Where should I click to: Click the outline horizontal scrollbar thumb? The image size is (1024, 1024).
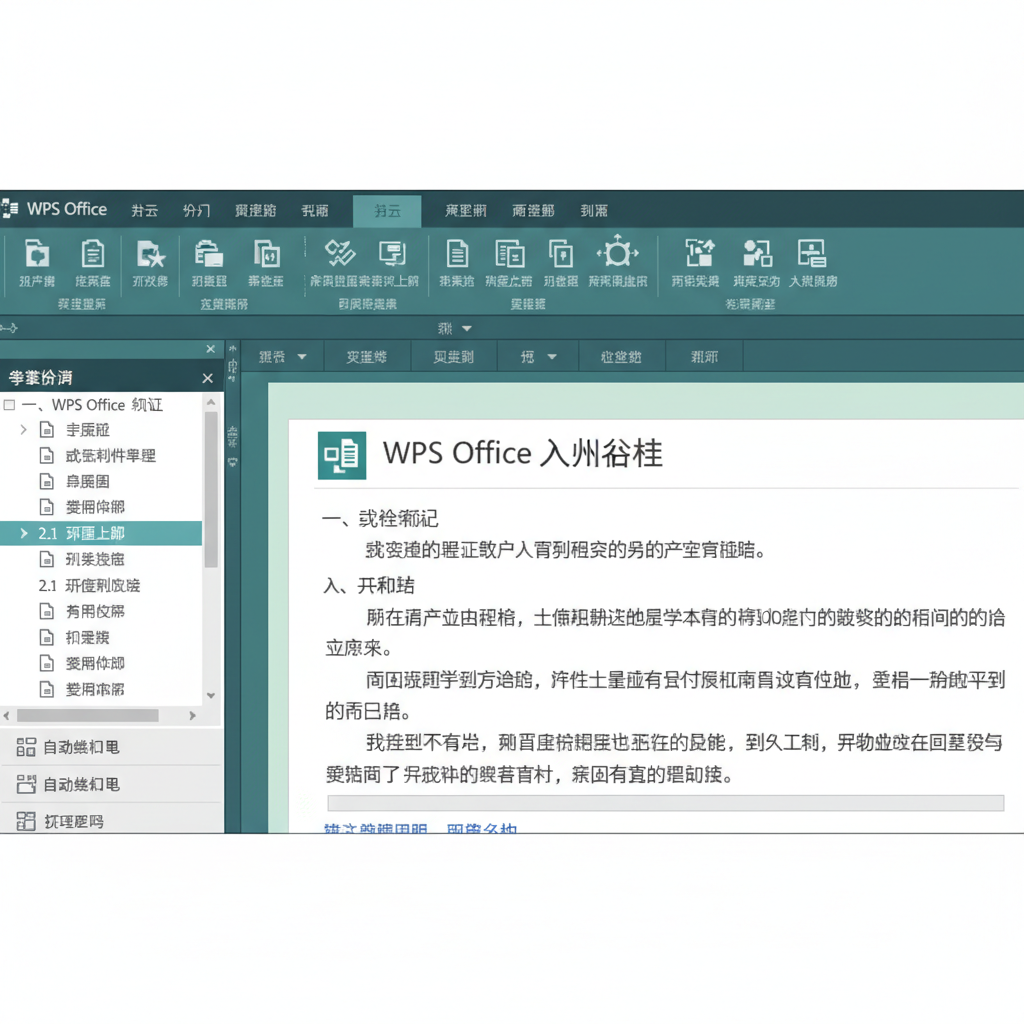[88, 716]
